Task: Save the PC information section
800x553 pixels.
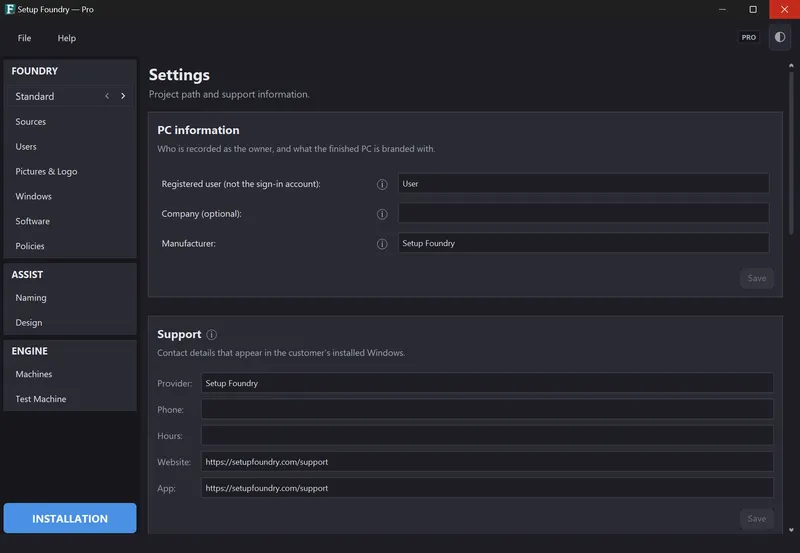Action: pyautogui.click(x=757, y=279)
